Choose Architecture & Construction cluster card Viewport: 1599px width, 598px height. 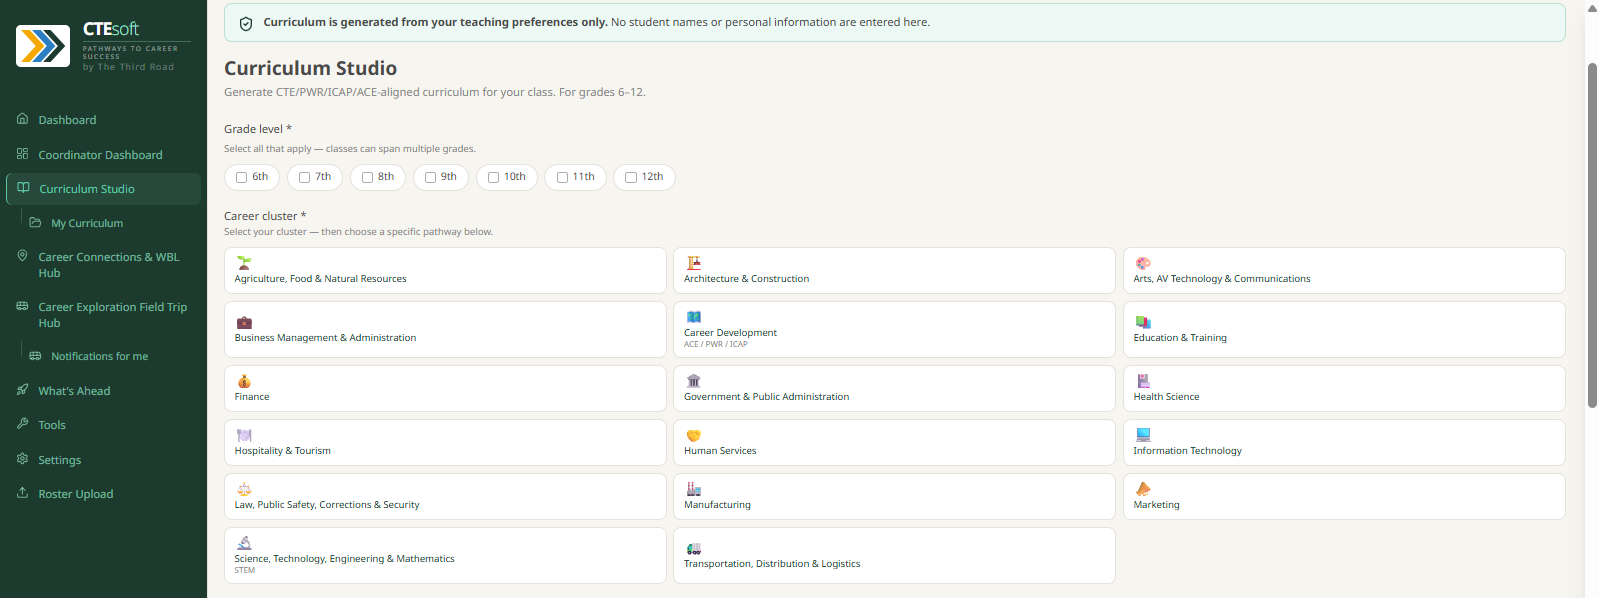(x=894, y=270)
